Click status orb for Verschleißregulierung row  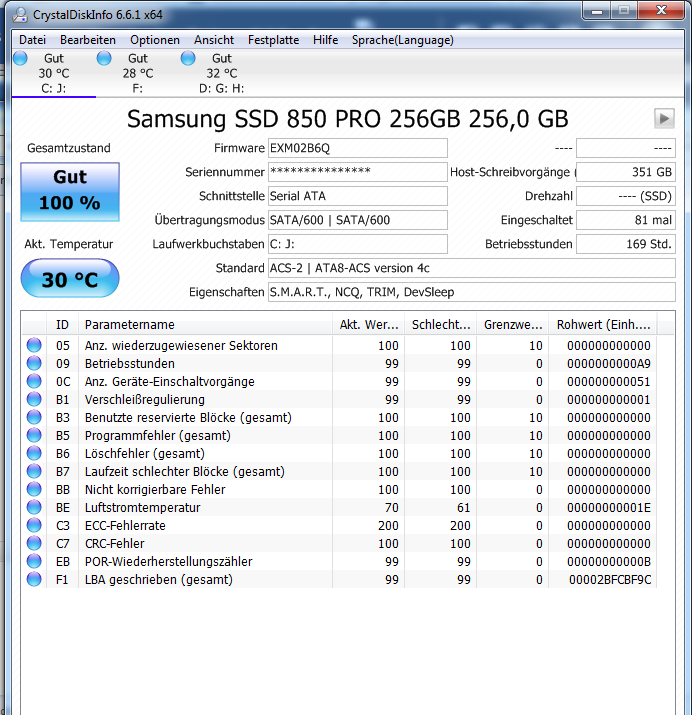[34, 399]
